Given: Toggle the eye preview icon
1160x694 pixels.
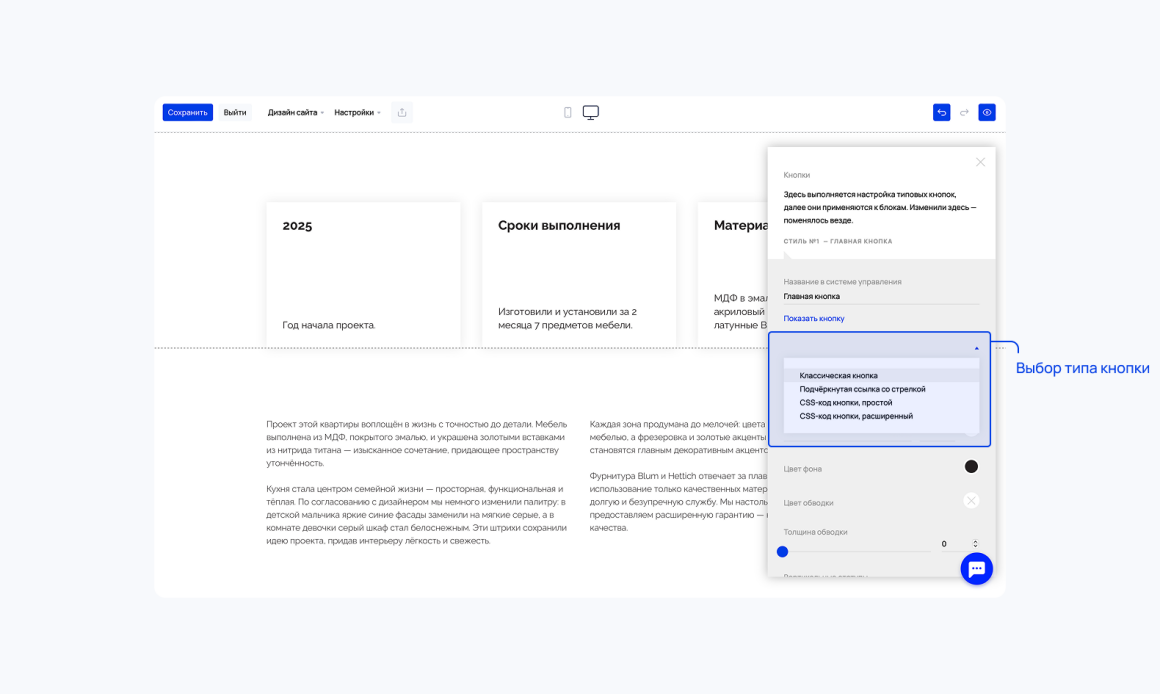Looking at the screenshot, I should 987,112.
